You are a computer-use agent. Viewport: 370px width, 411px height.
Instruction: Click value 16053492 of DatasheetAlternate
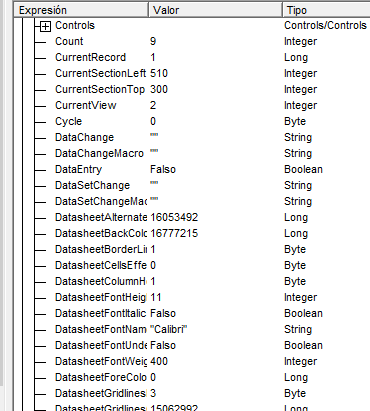point(174,217)
